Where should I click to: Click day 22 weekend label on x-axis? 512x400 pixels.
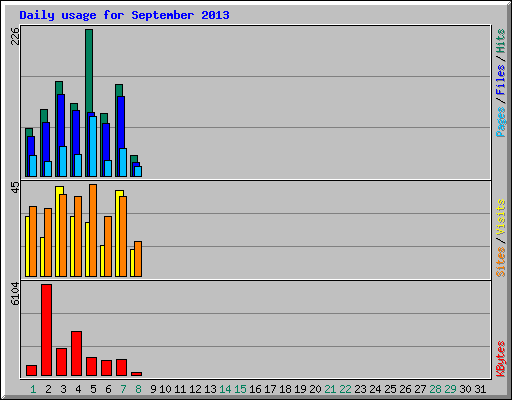(345, 389)
